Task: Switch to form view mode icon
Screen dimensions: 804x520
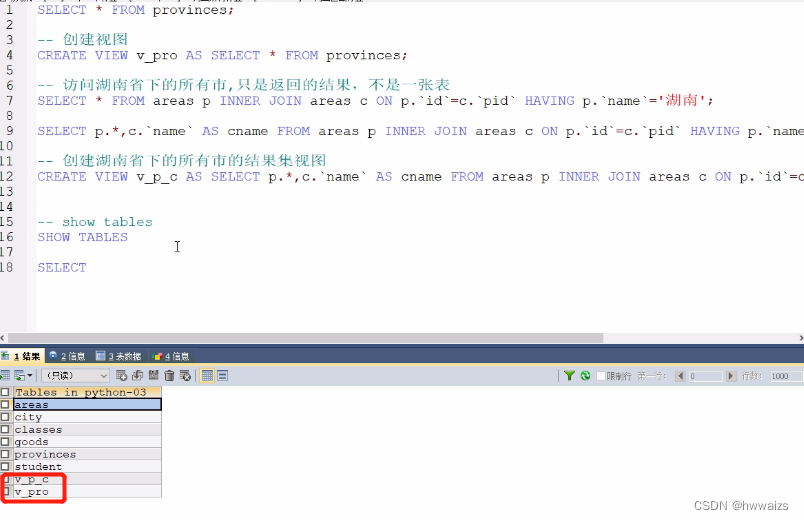Action: [223, 376]
